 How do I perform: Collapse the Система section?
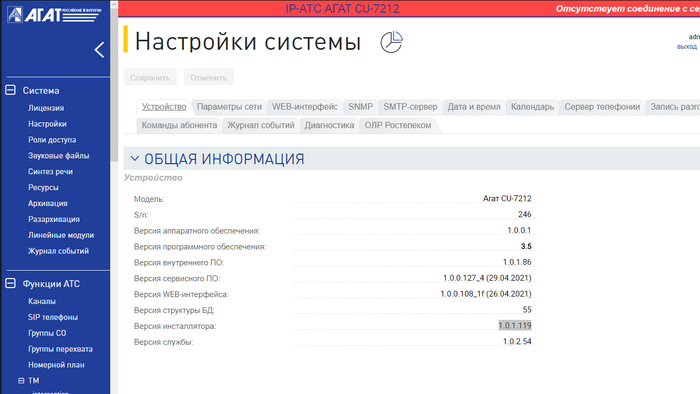tap(10, 90)
